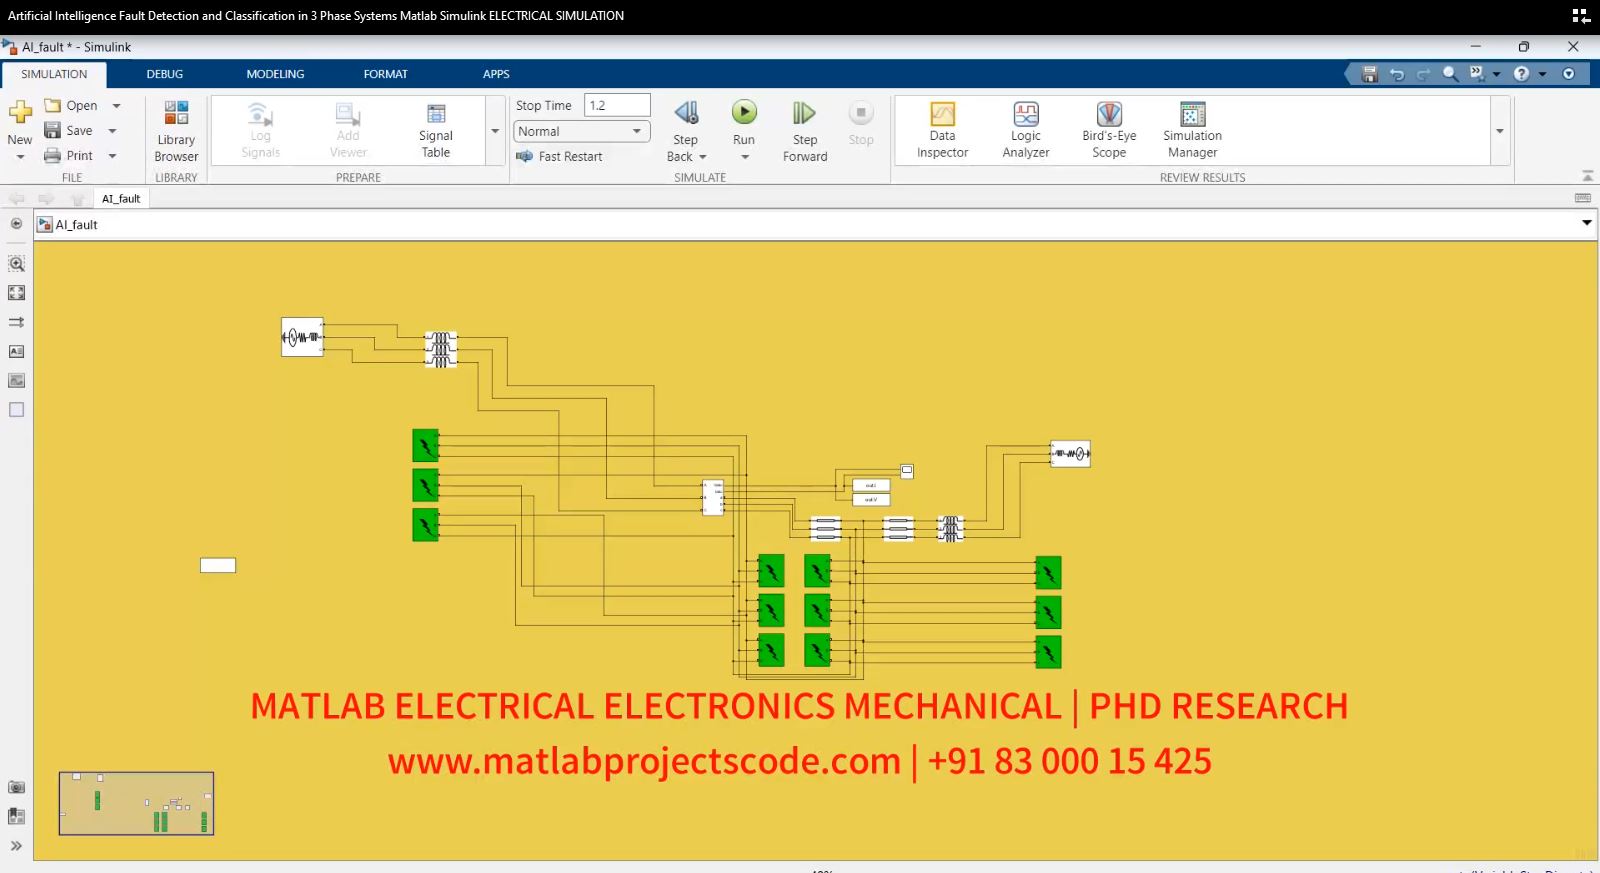Open an existing model via Open
Viewport: 1600px width, 873px height.
71,105
